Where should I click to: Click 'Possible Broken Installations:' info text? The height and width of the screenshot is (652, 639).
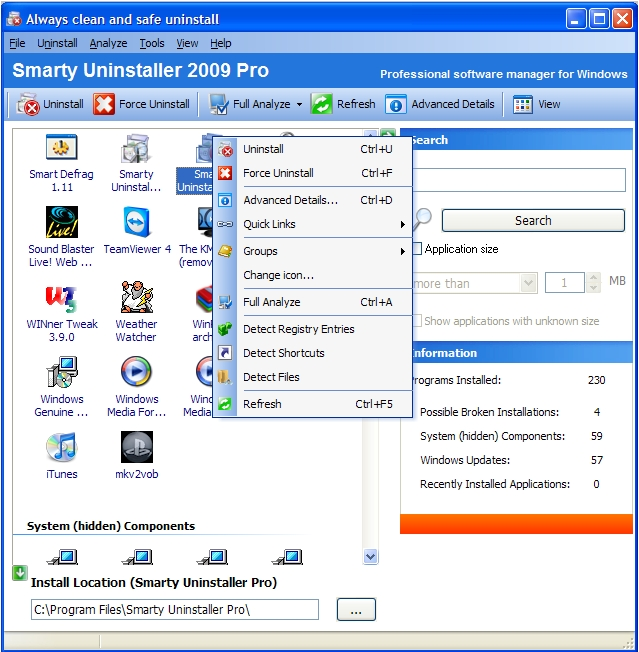pyautogui.click(x=489, y=412)
